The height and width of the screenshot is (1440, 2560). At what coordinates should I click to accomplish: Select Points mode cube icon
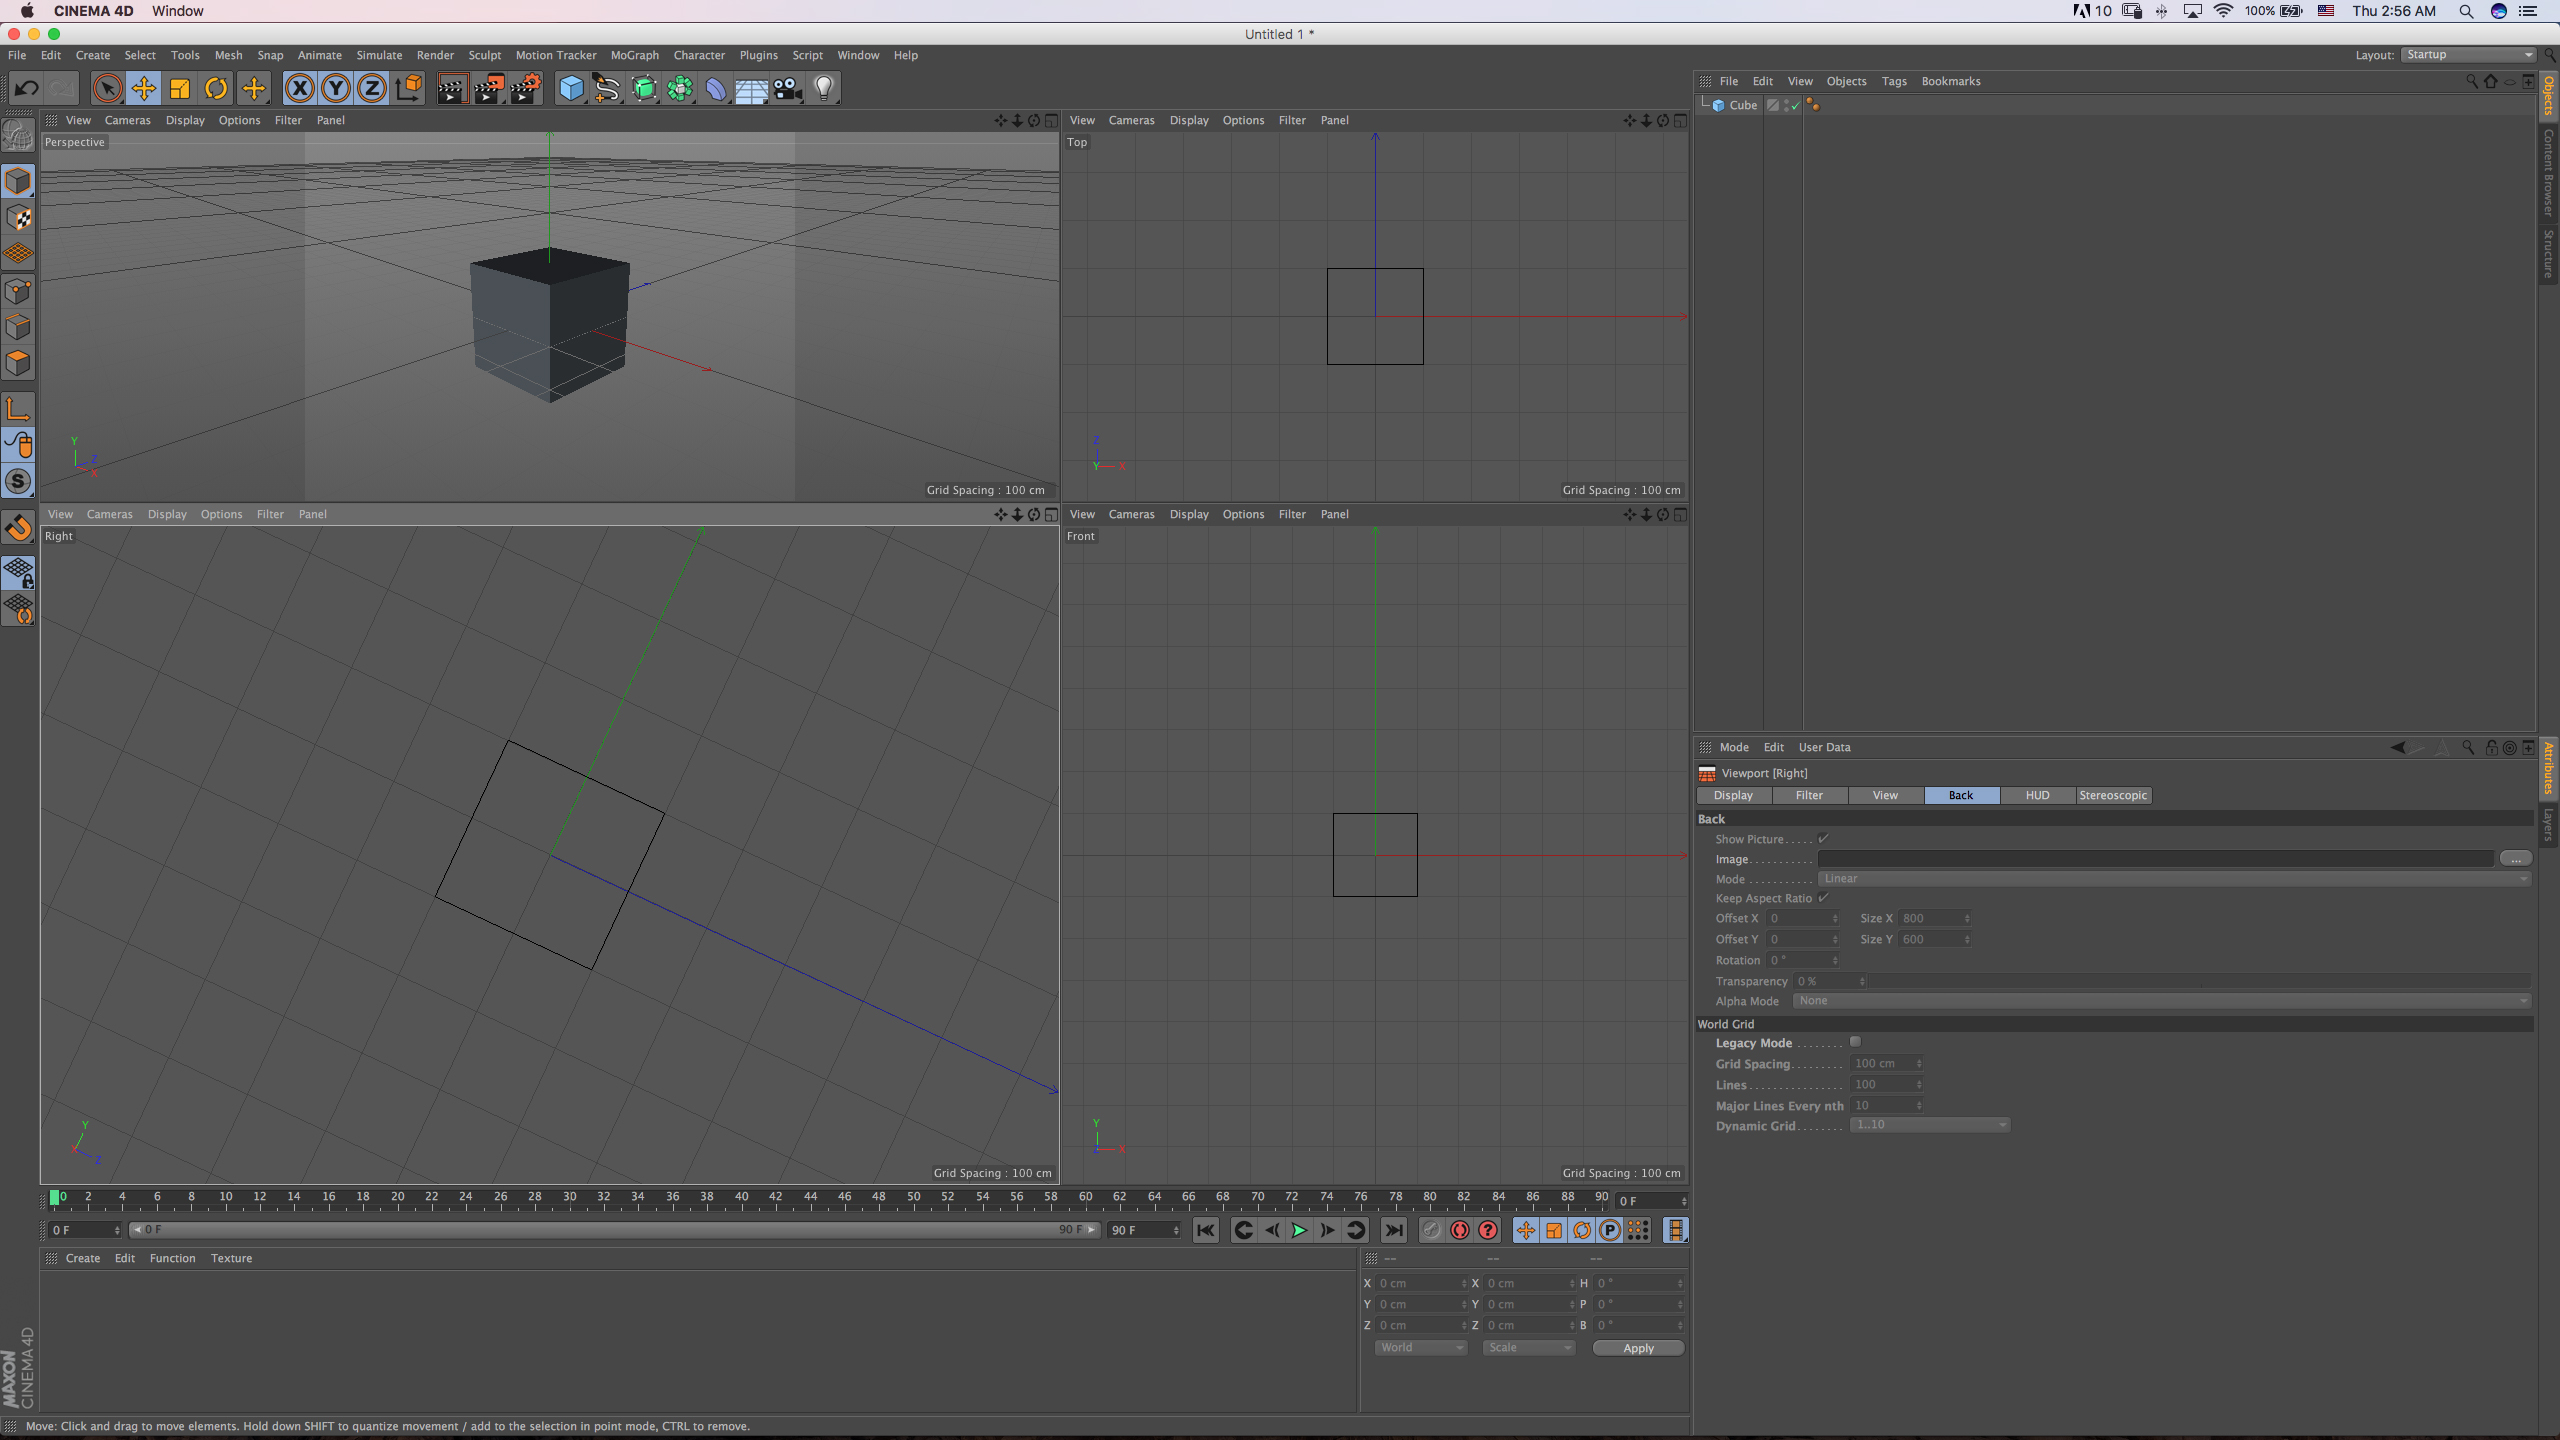(18, 291)
